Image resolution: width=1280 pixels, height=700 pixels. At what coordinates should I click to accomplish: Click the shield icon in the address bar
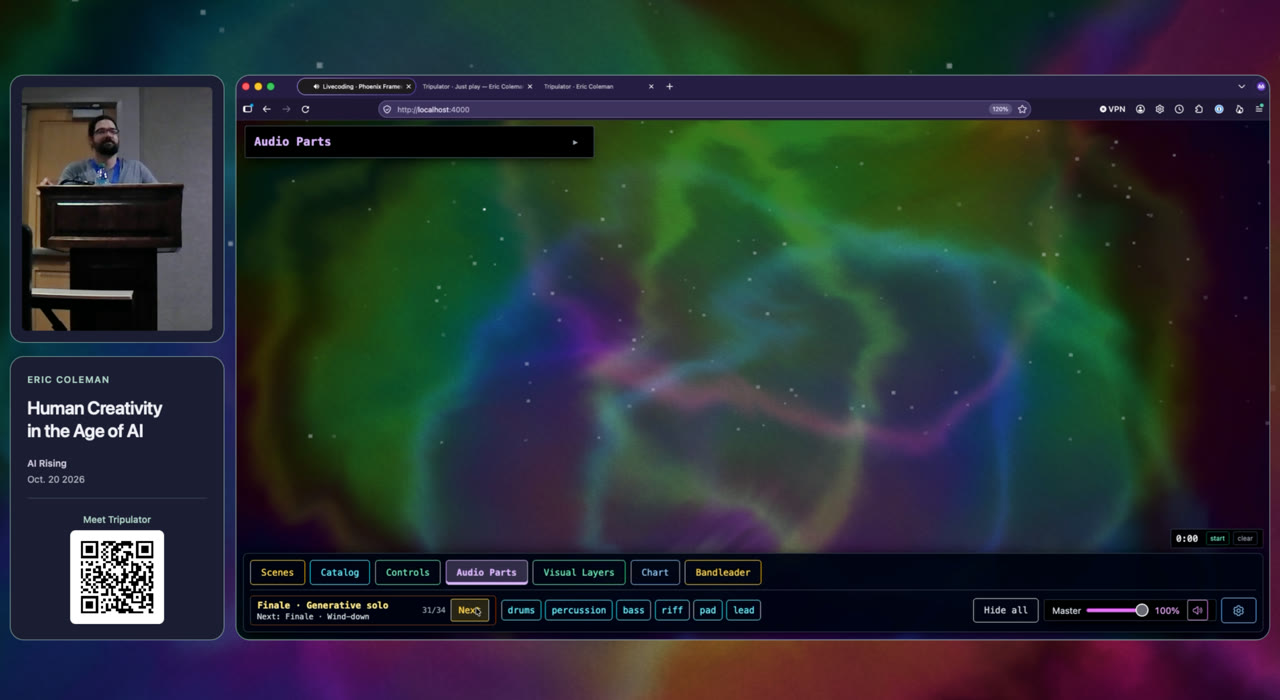coord(387,109)
